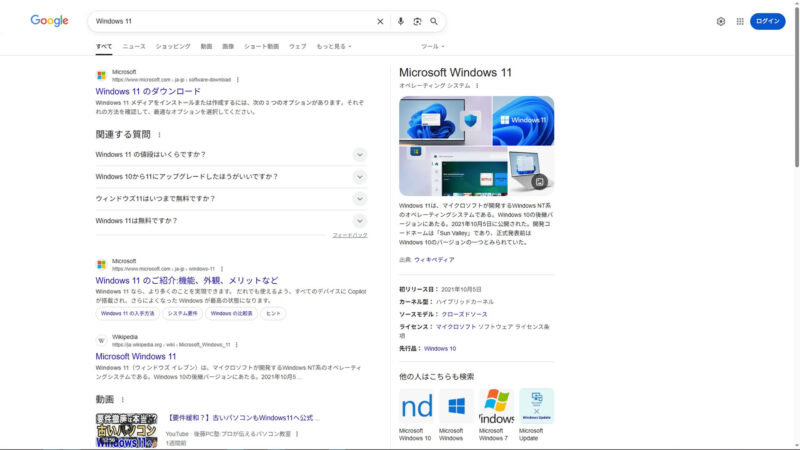Switch to the ニュース tab
This screenshot has height=450, width=800.
134,46
